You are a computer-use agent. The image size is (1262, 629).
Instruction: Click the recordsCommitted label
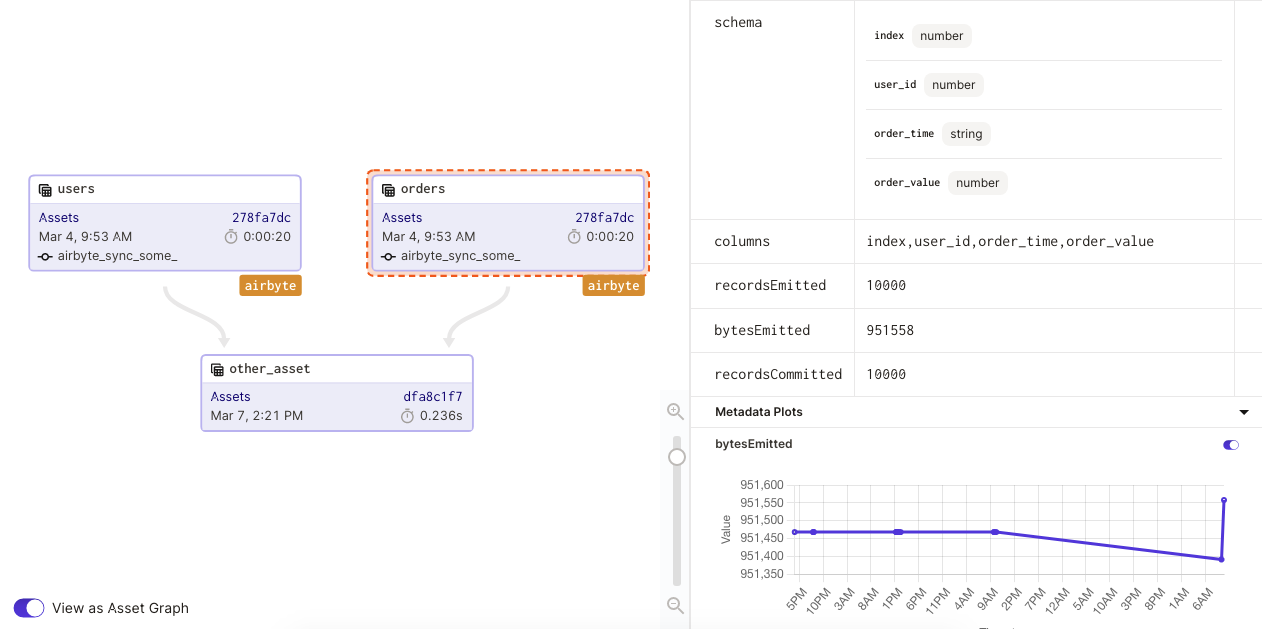click(x=778, y=374)
